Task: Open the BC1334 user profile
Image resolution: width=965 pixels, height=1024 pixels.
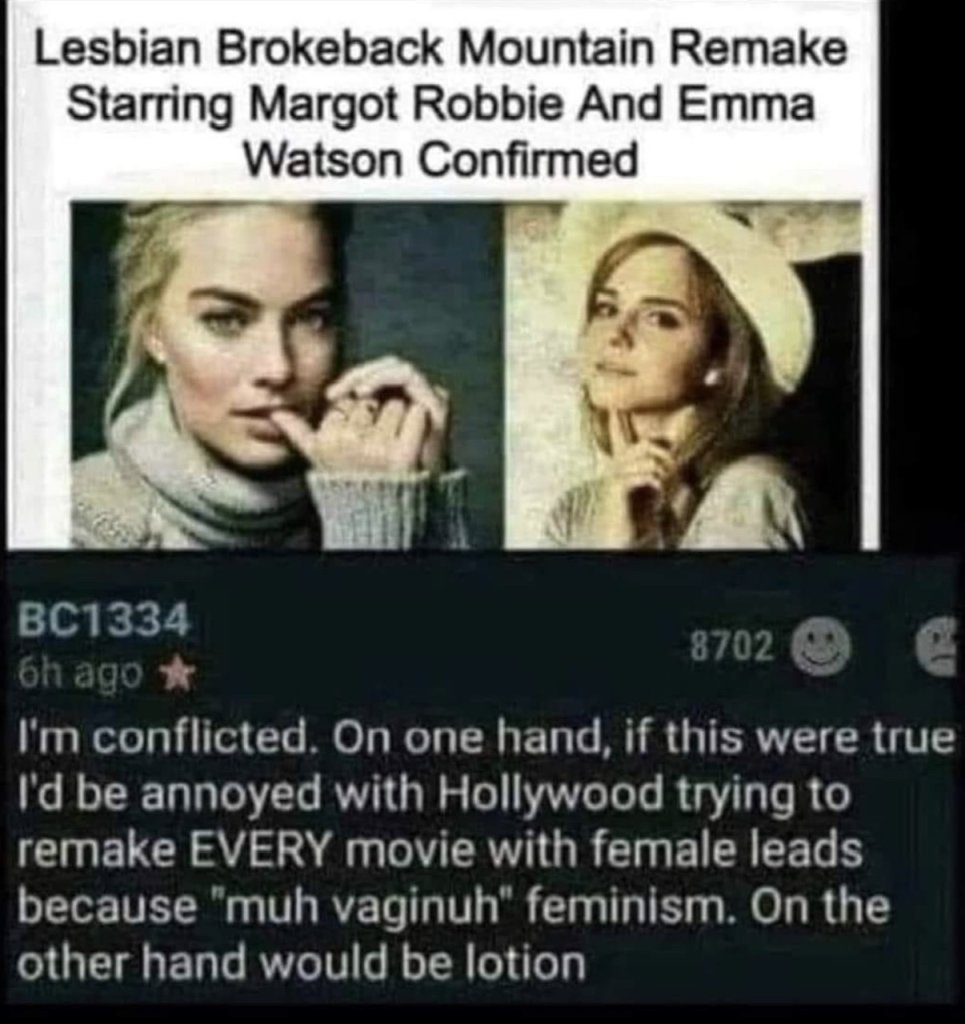Action: [x=105, y=620]
